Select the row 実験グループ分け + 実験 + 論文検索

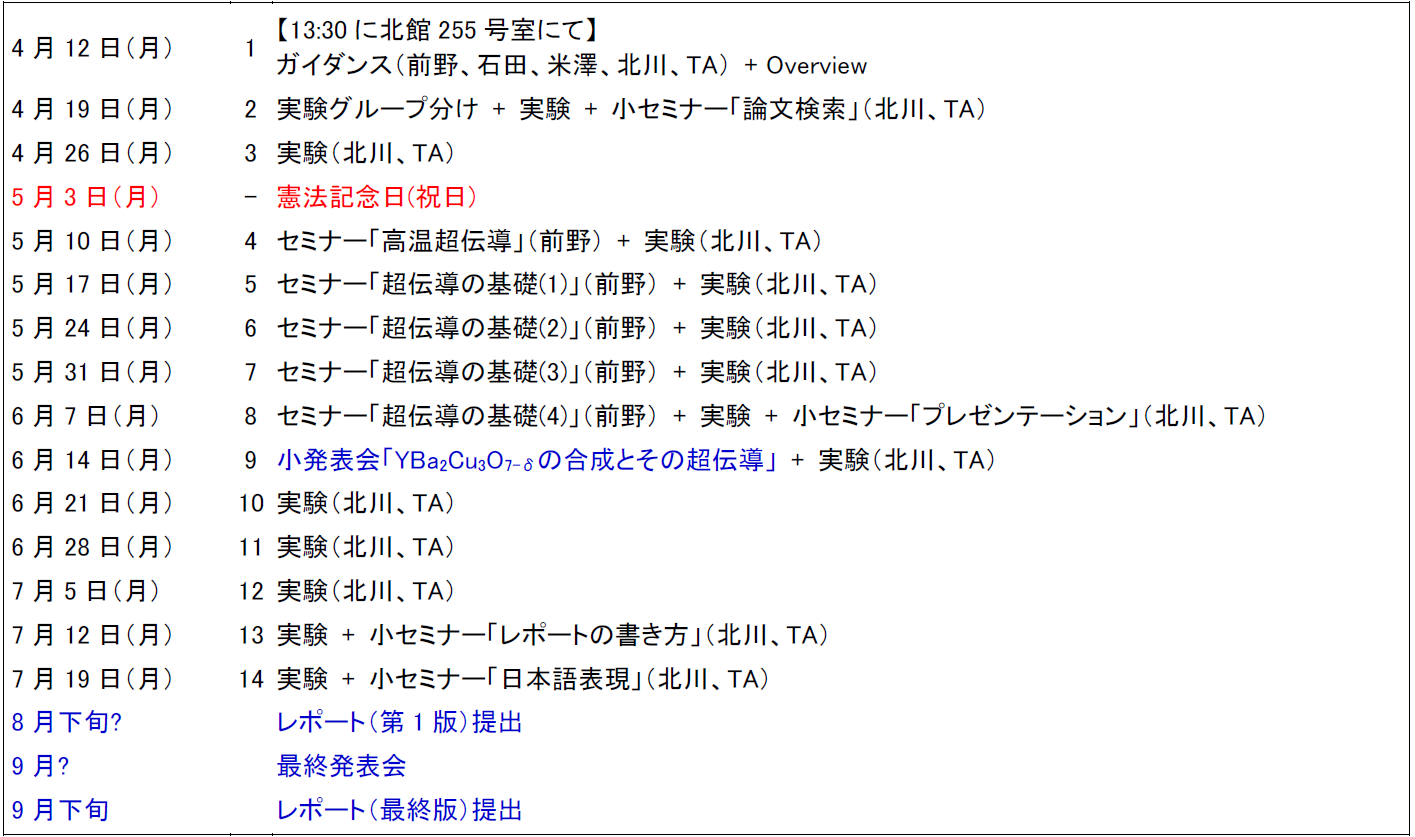click(x=632, y=110)
